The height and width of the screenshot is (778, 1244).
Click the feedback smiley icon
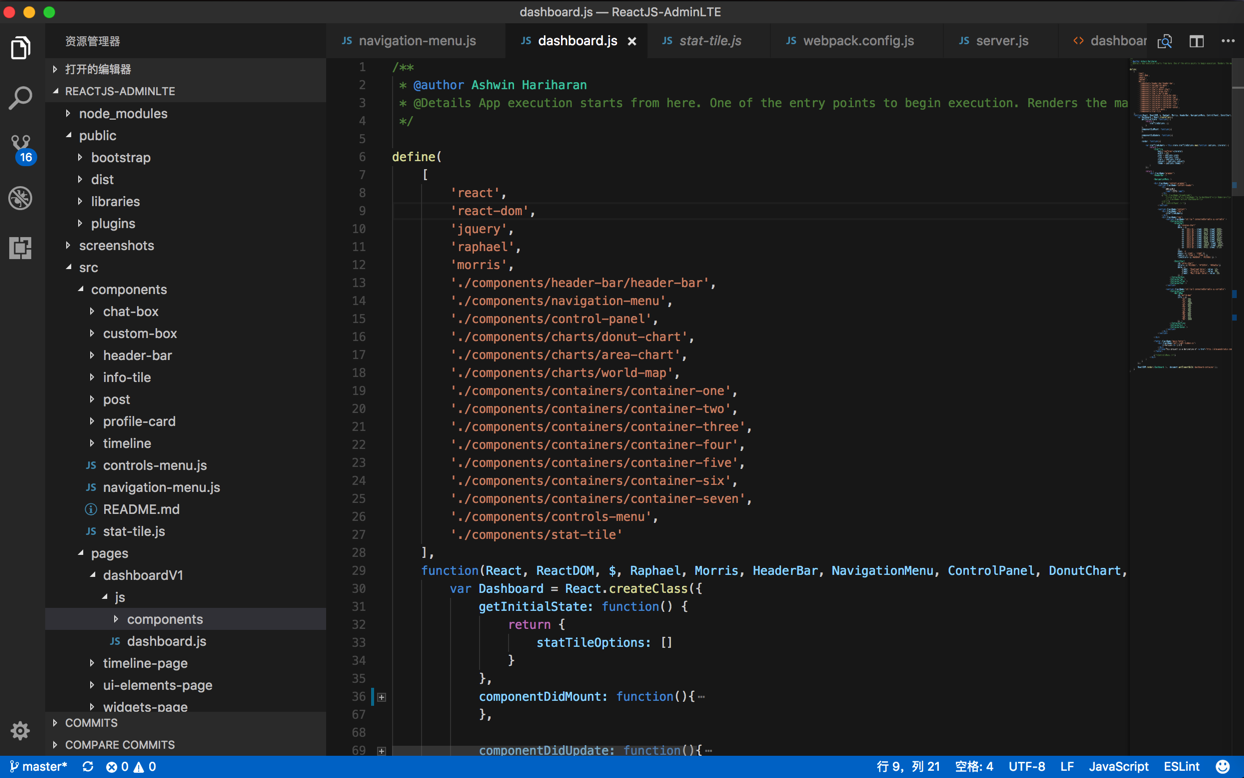click(x=1222, y=767)
